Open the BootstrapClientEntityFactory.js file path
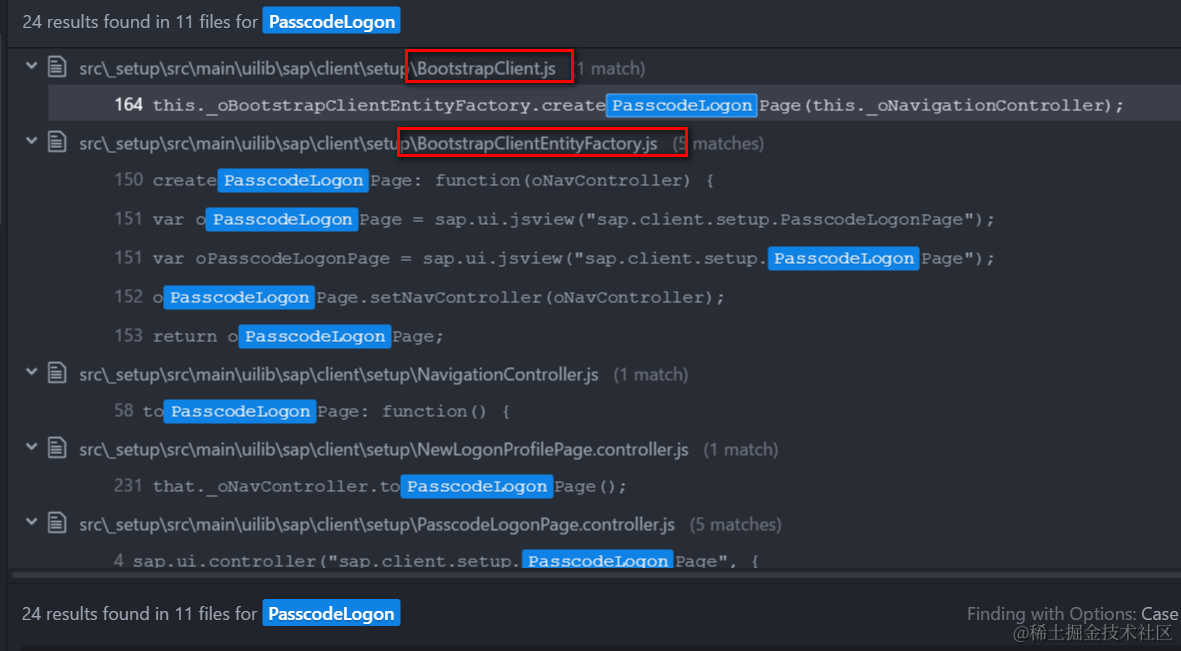Viewport: 1181px width, 651px height. (x=368, y=143)
